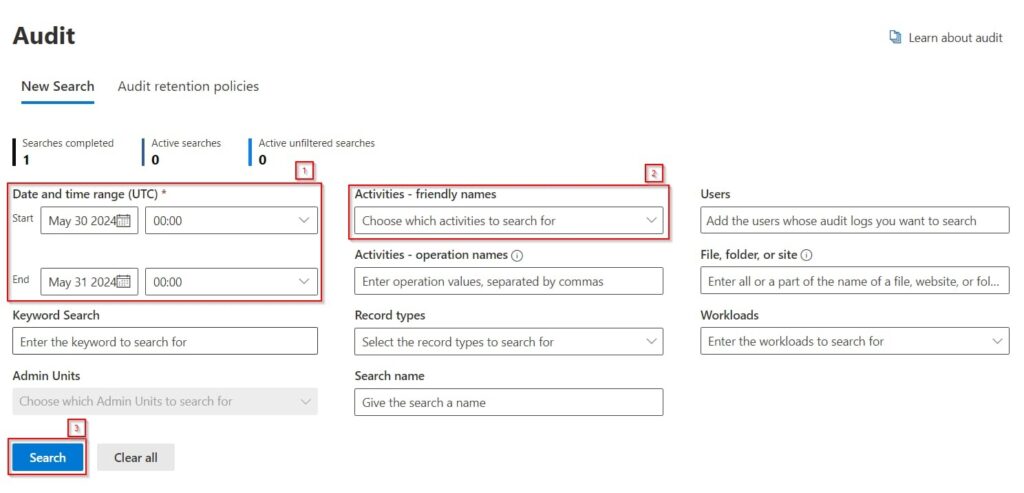Screen dimensions: 1024x493
Task: Click the Search name text box
Action: pos(508,402)
